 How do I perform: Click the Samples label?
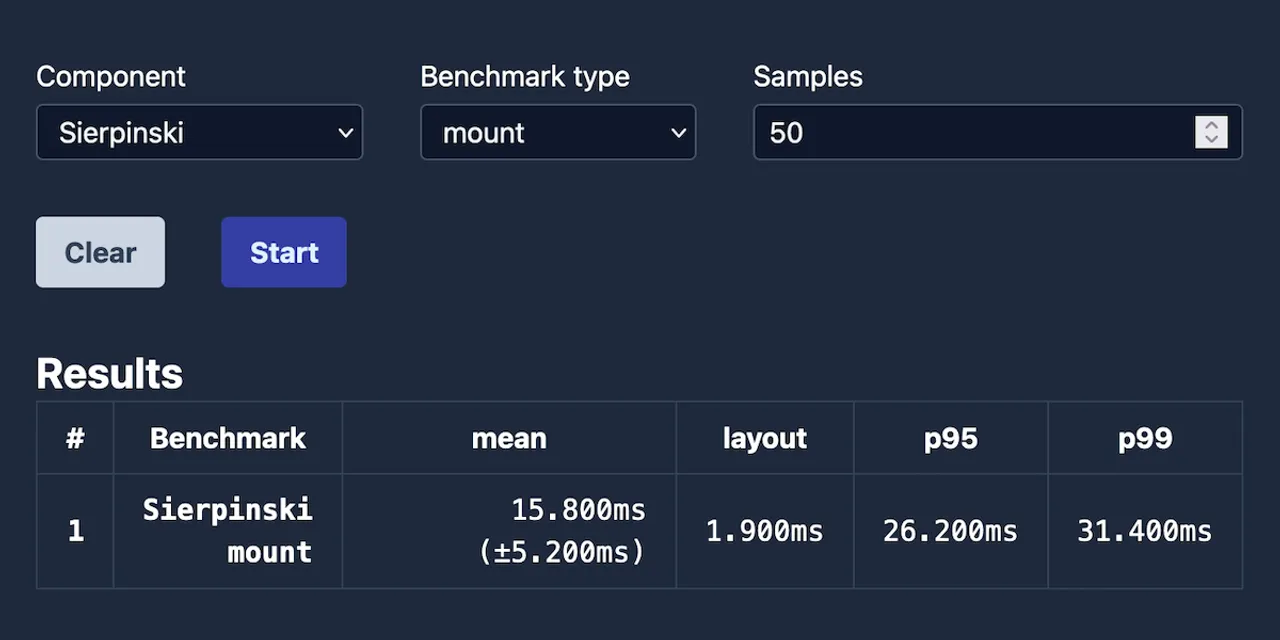coord(808,77)
